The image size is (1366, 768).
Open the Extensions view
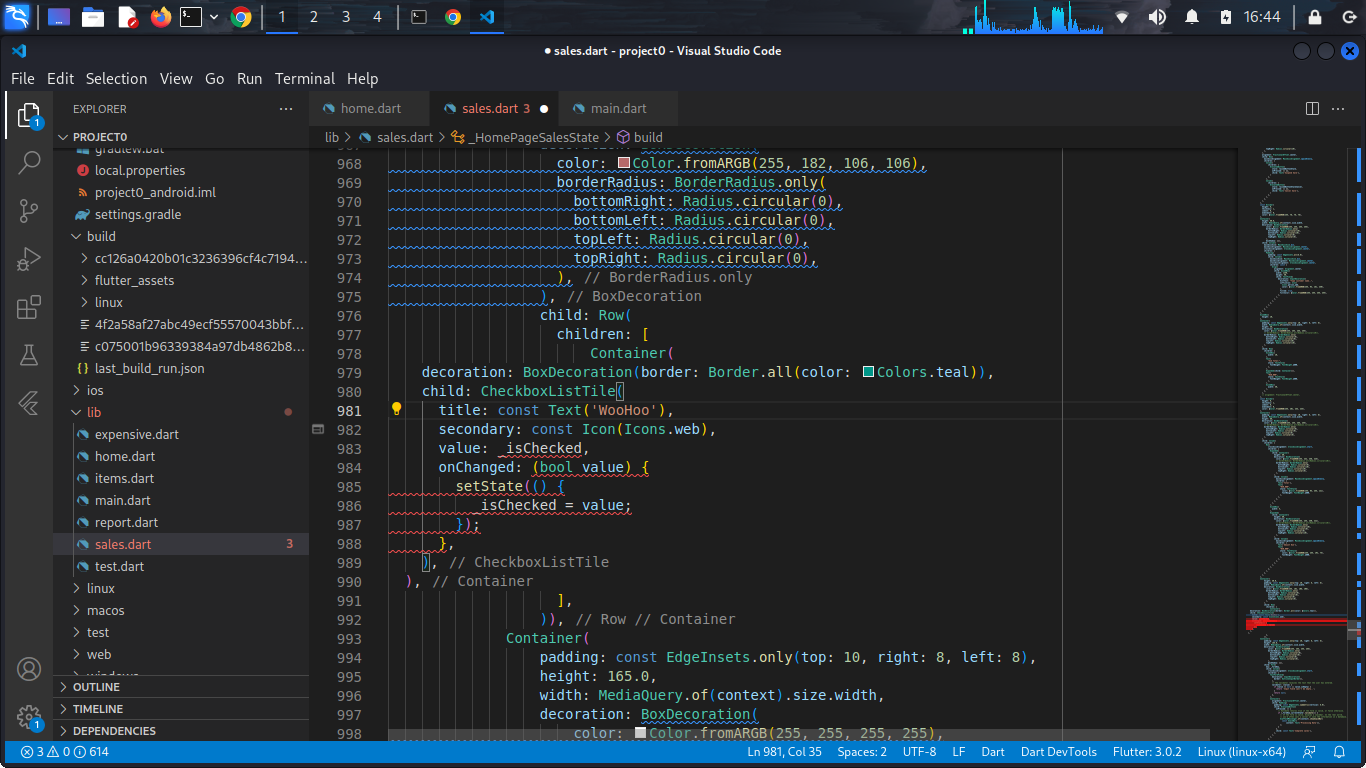click(x=29, y=307)
